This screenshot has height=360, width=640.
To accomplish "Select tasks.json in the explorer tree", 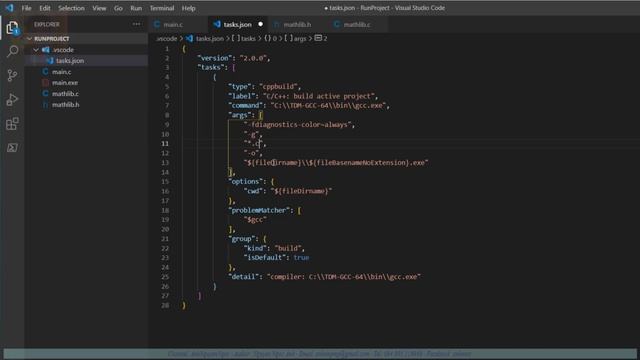I will pyautogui.click(x=87, y=60).
